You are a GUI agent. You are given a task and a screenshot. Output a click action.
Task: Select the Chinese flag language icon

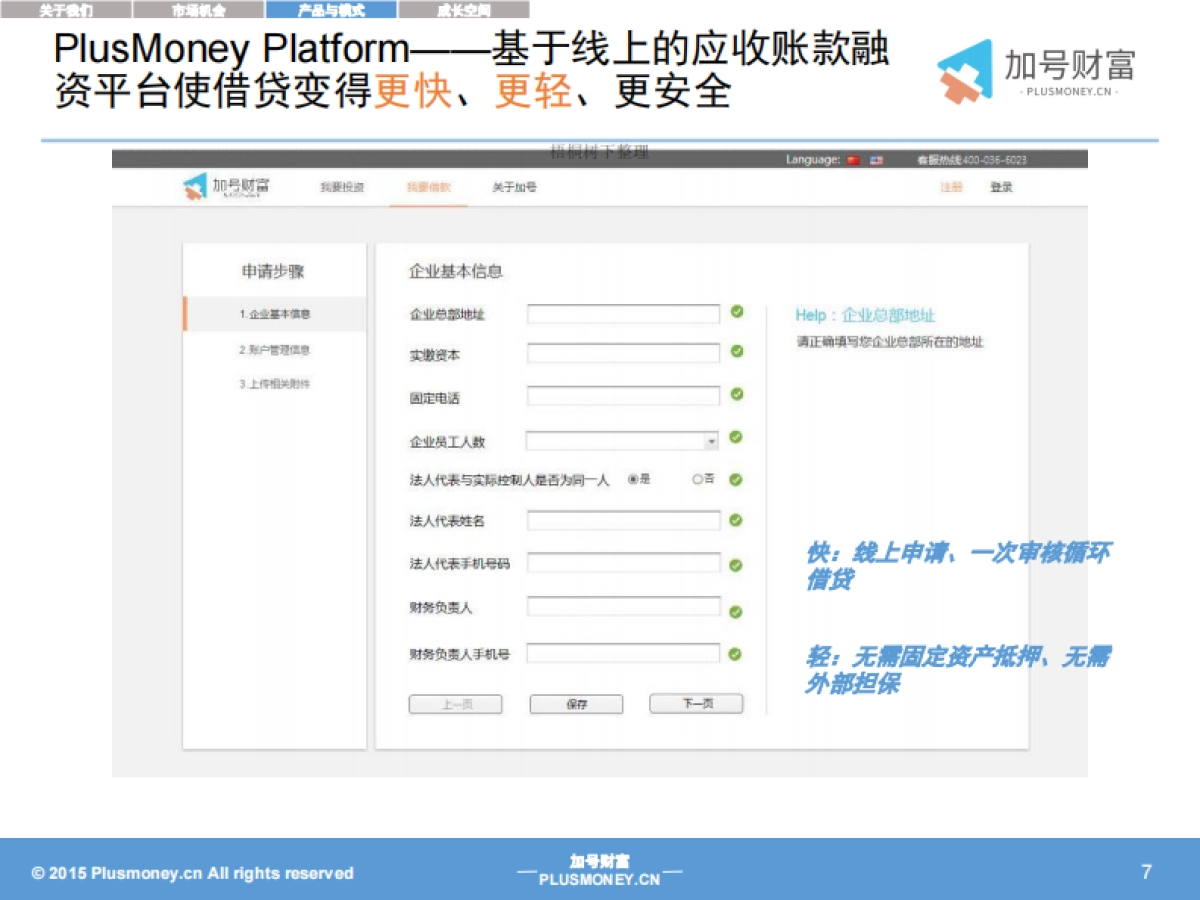(x=852, y=158)
